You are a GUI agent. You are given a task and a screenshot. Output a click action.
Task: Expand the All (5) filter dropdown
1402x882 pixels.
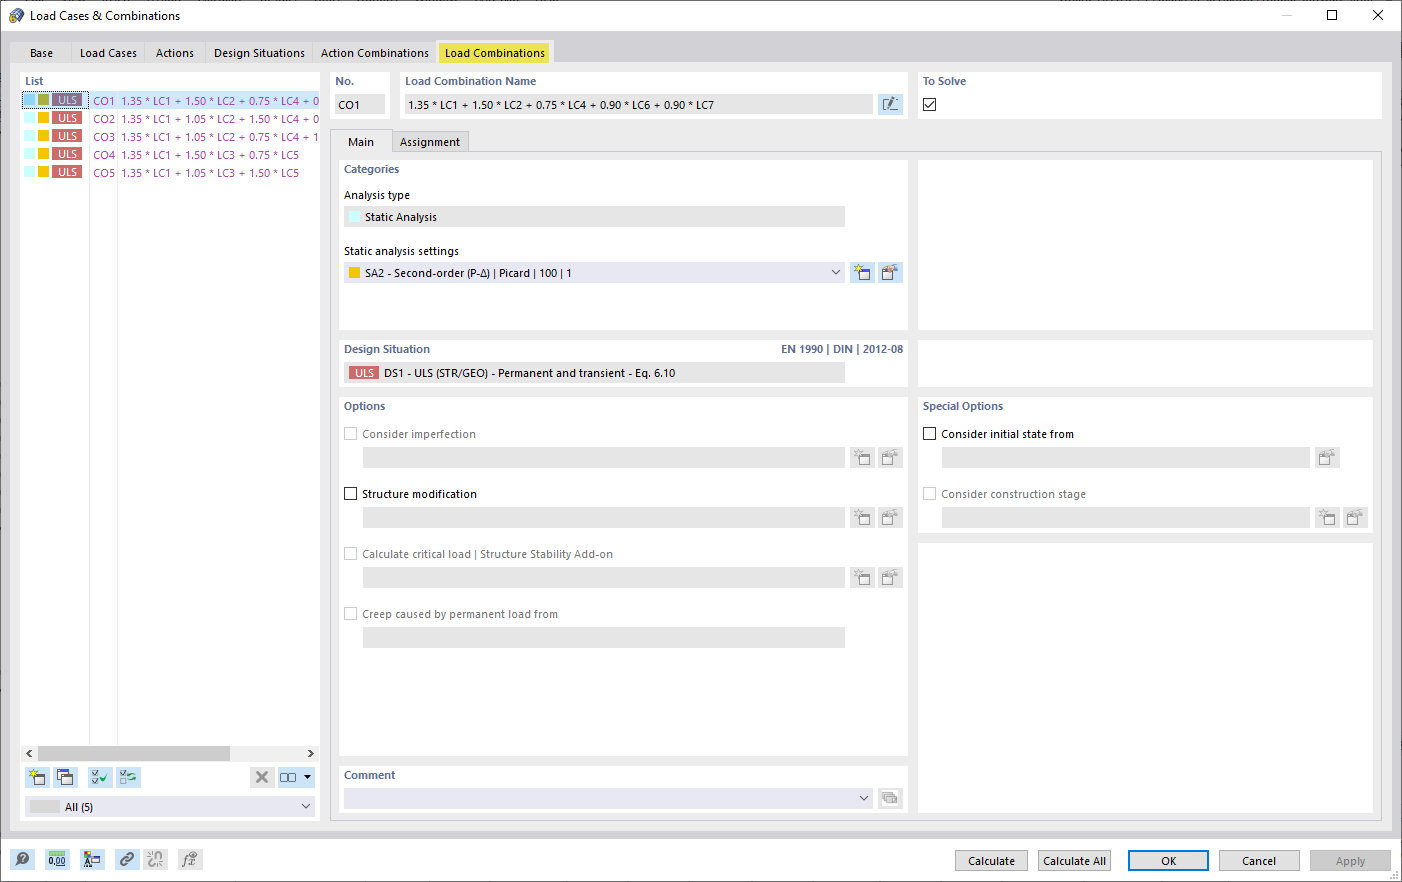pos(305,806)
